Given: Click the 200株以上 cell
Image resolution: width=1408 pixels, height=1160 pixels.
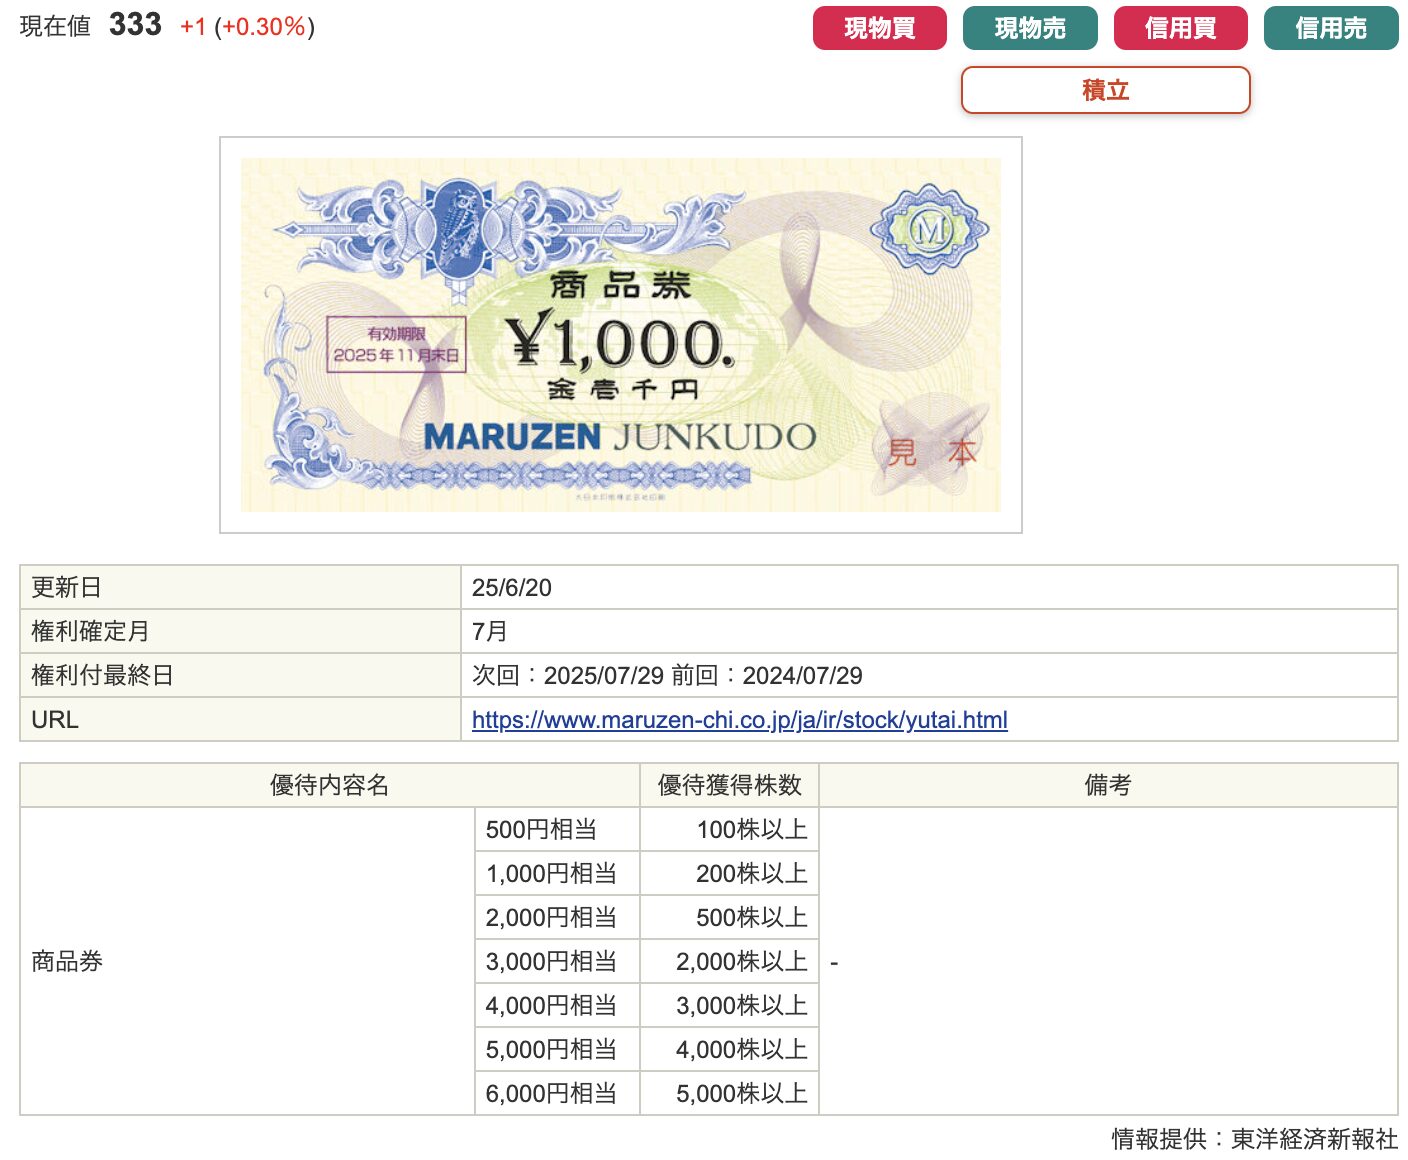Looking at the screenshot, I should pyautogui.click(x=730, y=874).
